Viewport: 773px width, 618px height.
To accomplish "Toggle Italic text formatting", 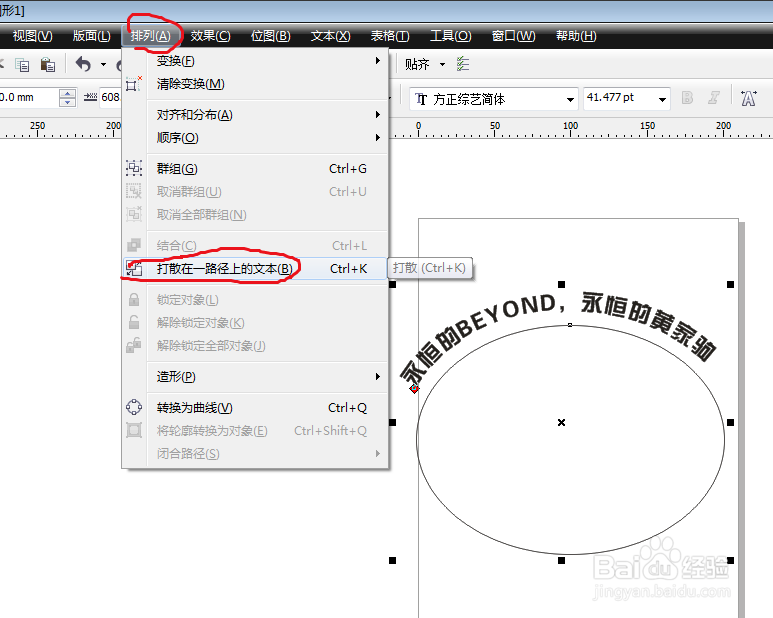I will pyautogui.click(x=713, y=98).
